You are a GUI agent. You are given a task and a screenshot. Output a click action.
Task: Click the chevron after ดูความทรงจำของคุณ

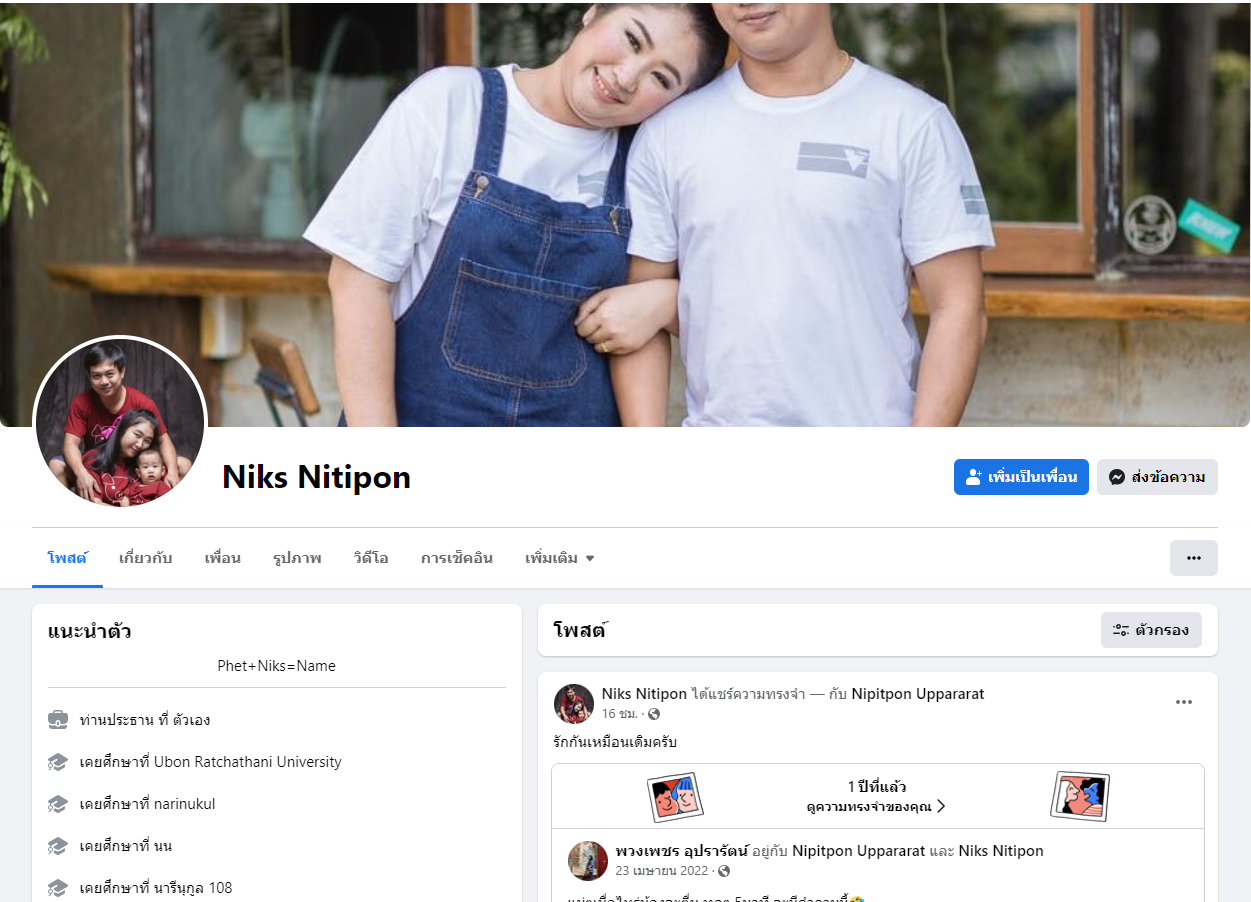click(x=941, y=806)
